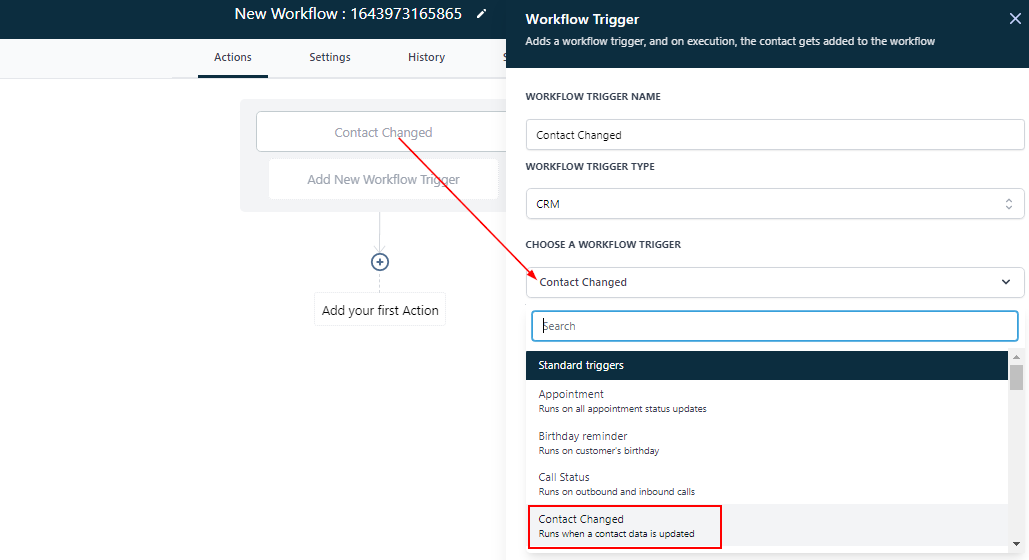Click the trigger list scroll up arrow
Image resolution: width=1029 pixels, height=560 pixels.
[x=1016, y=357]
